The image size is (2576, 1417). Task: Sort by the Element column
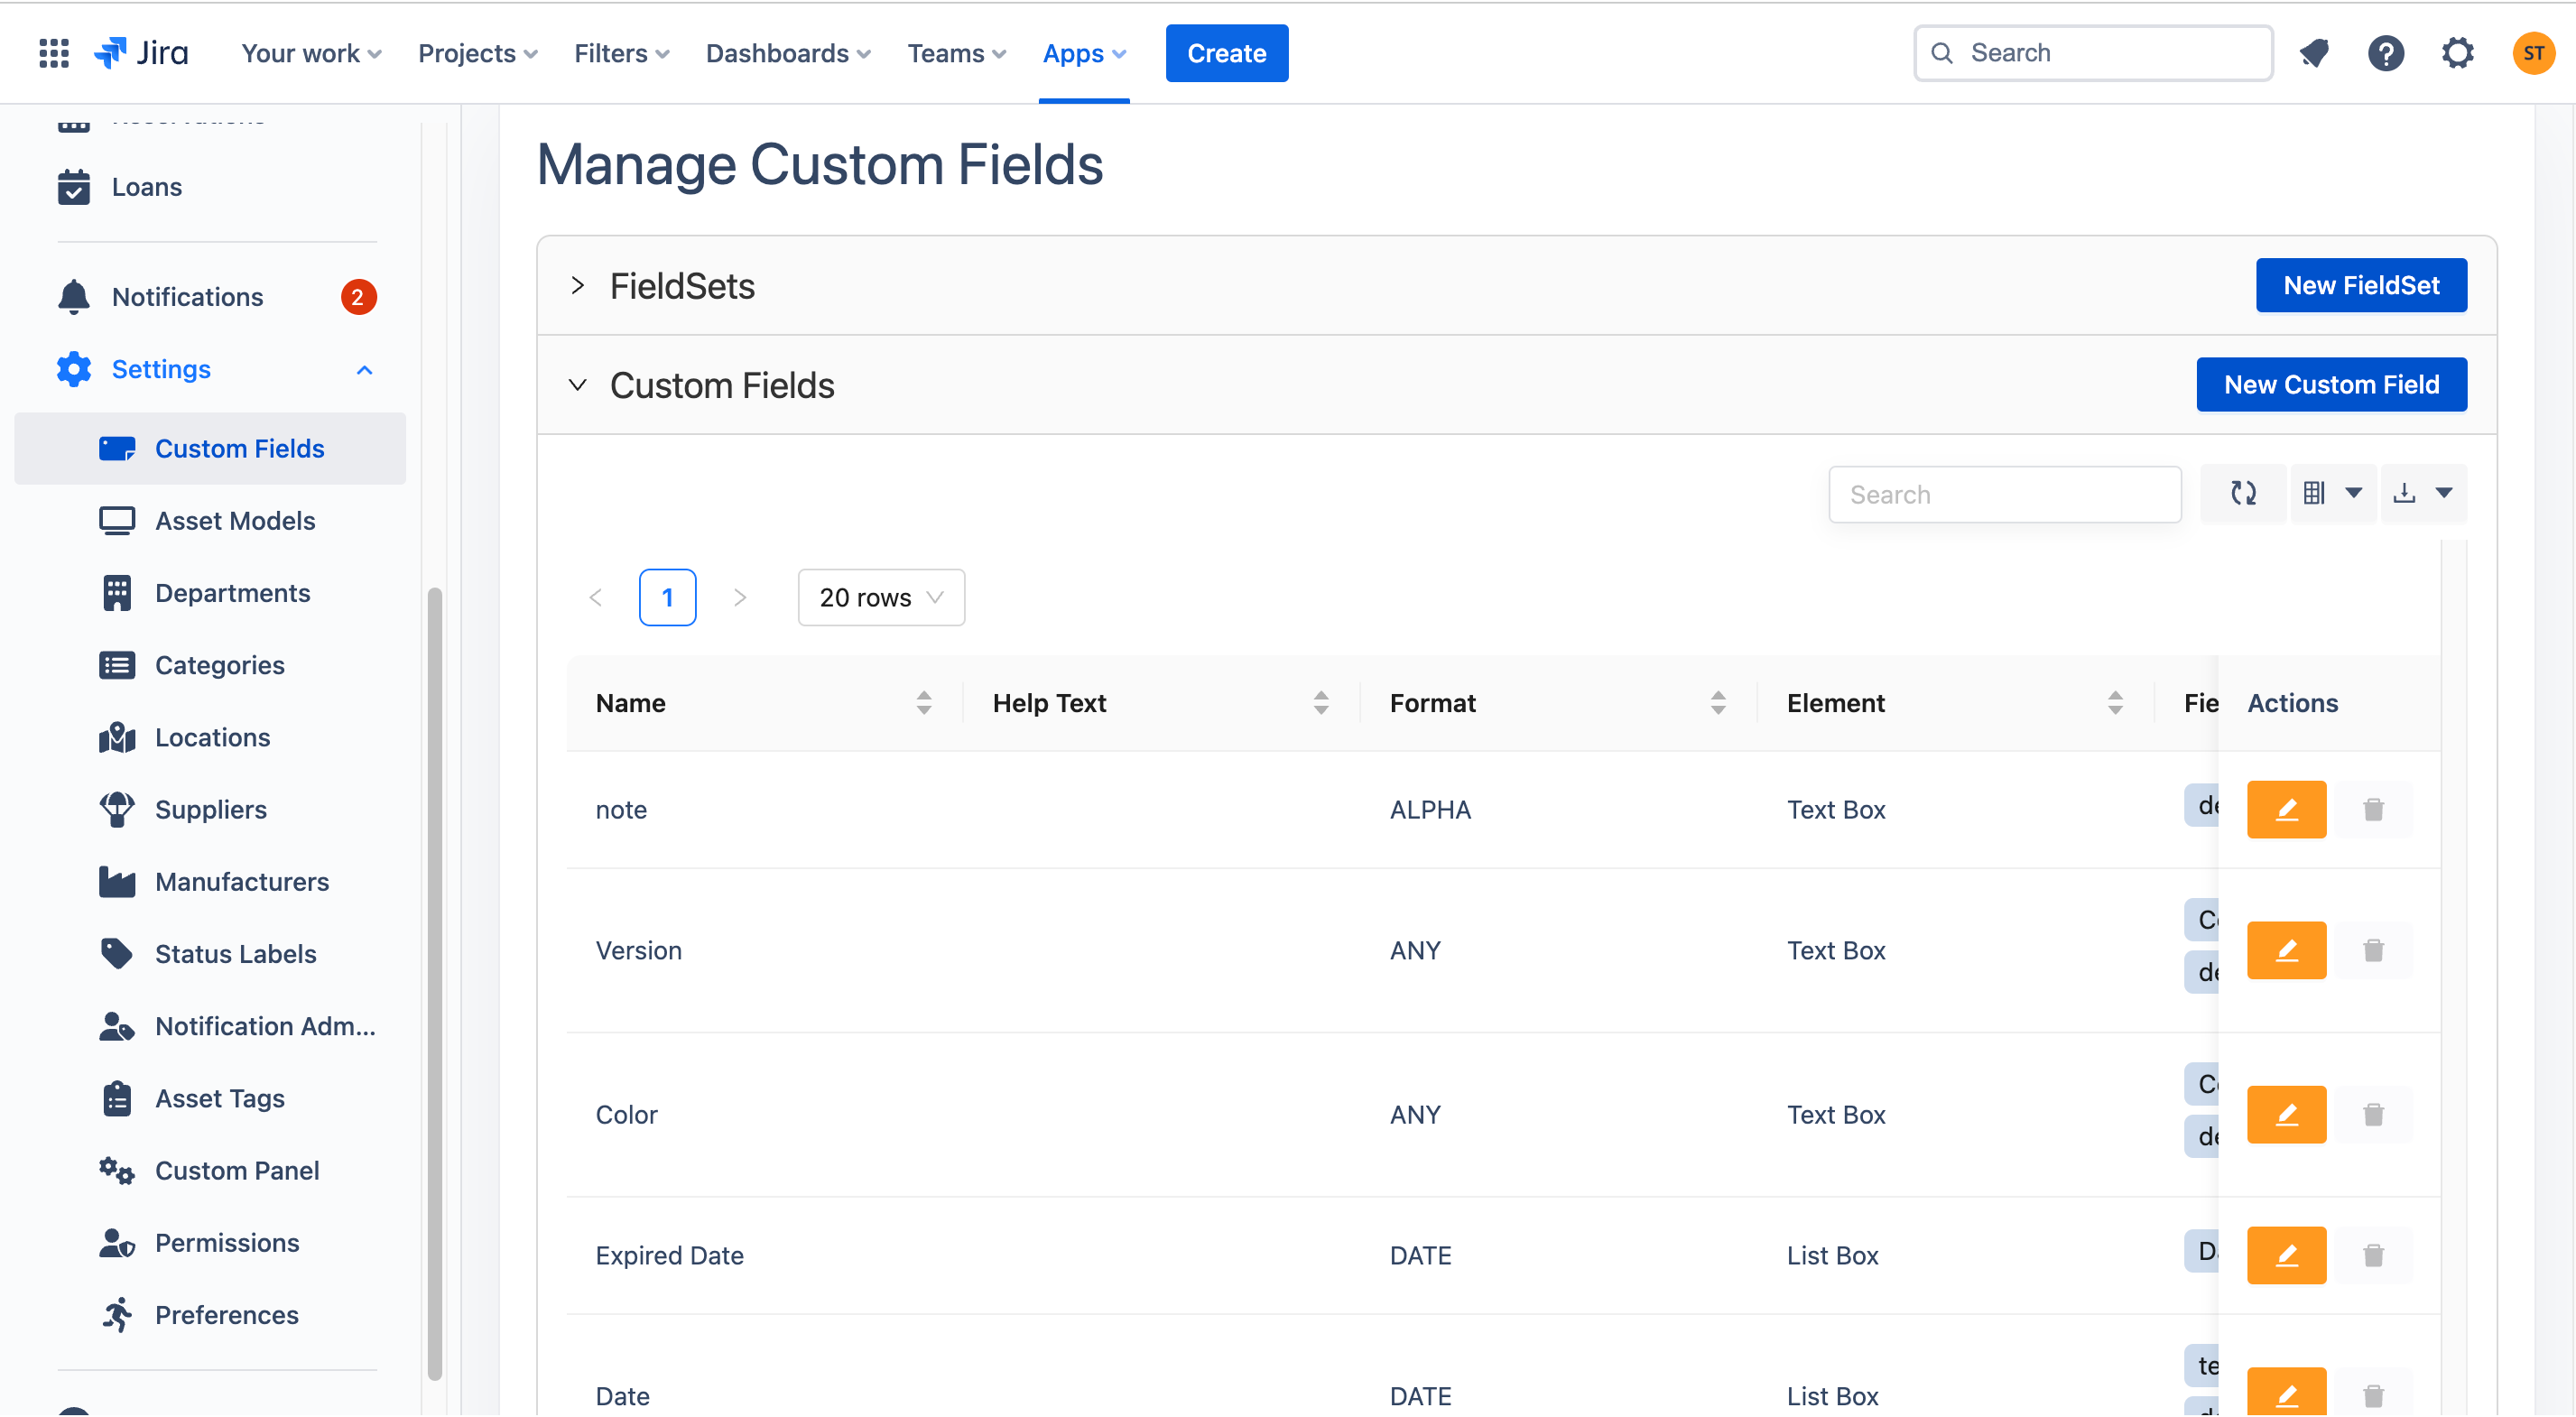point(2114,703)
